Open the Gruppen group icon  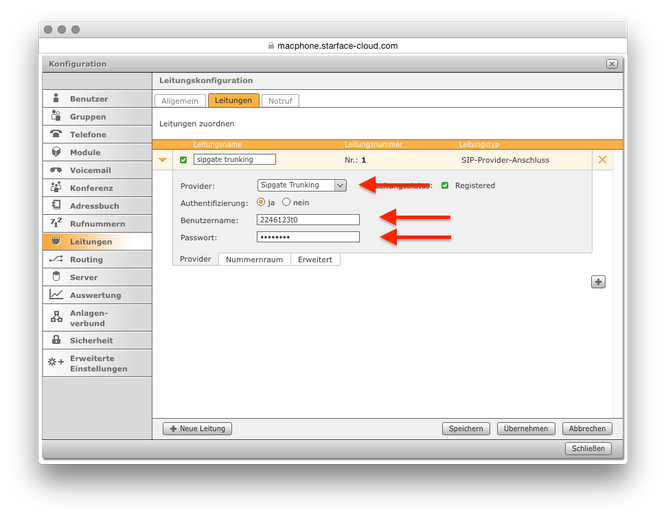click(x=56, y=116)
